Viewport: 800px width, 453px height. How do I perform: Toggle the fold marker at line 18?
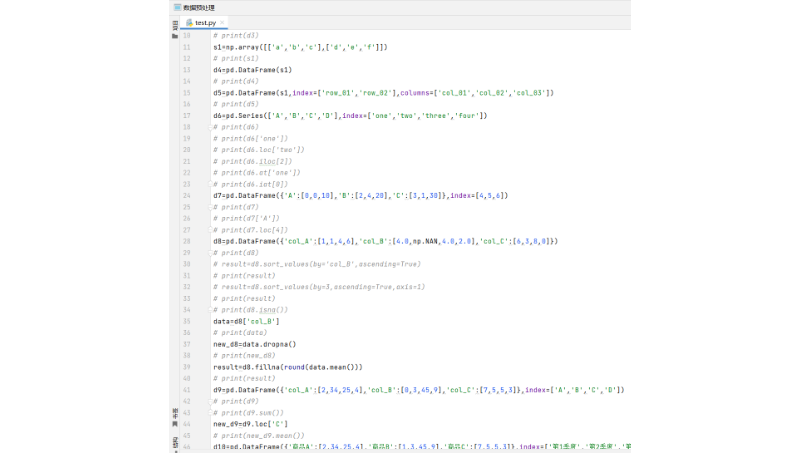pos(210,127)
